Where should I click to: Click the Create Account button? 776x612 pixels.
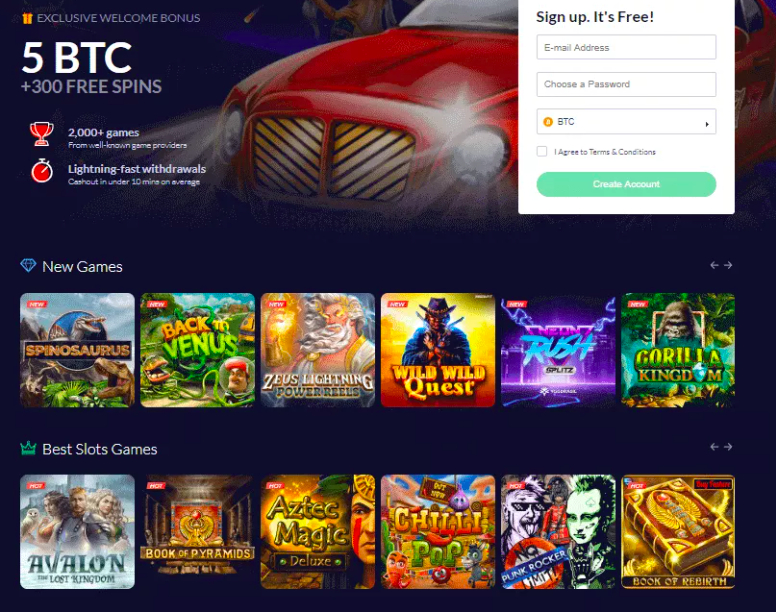[626, 184]
